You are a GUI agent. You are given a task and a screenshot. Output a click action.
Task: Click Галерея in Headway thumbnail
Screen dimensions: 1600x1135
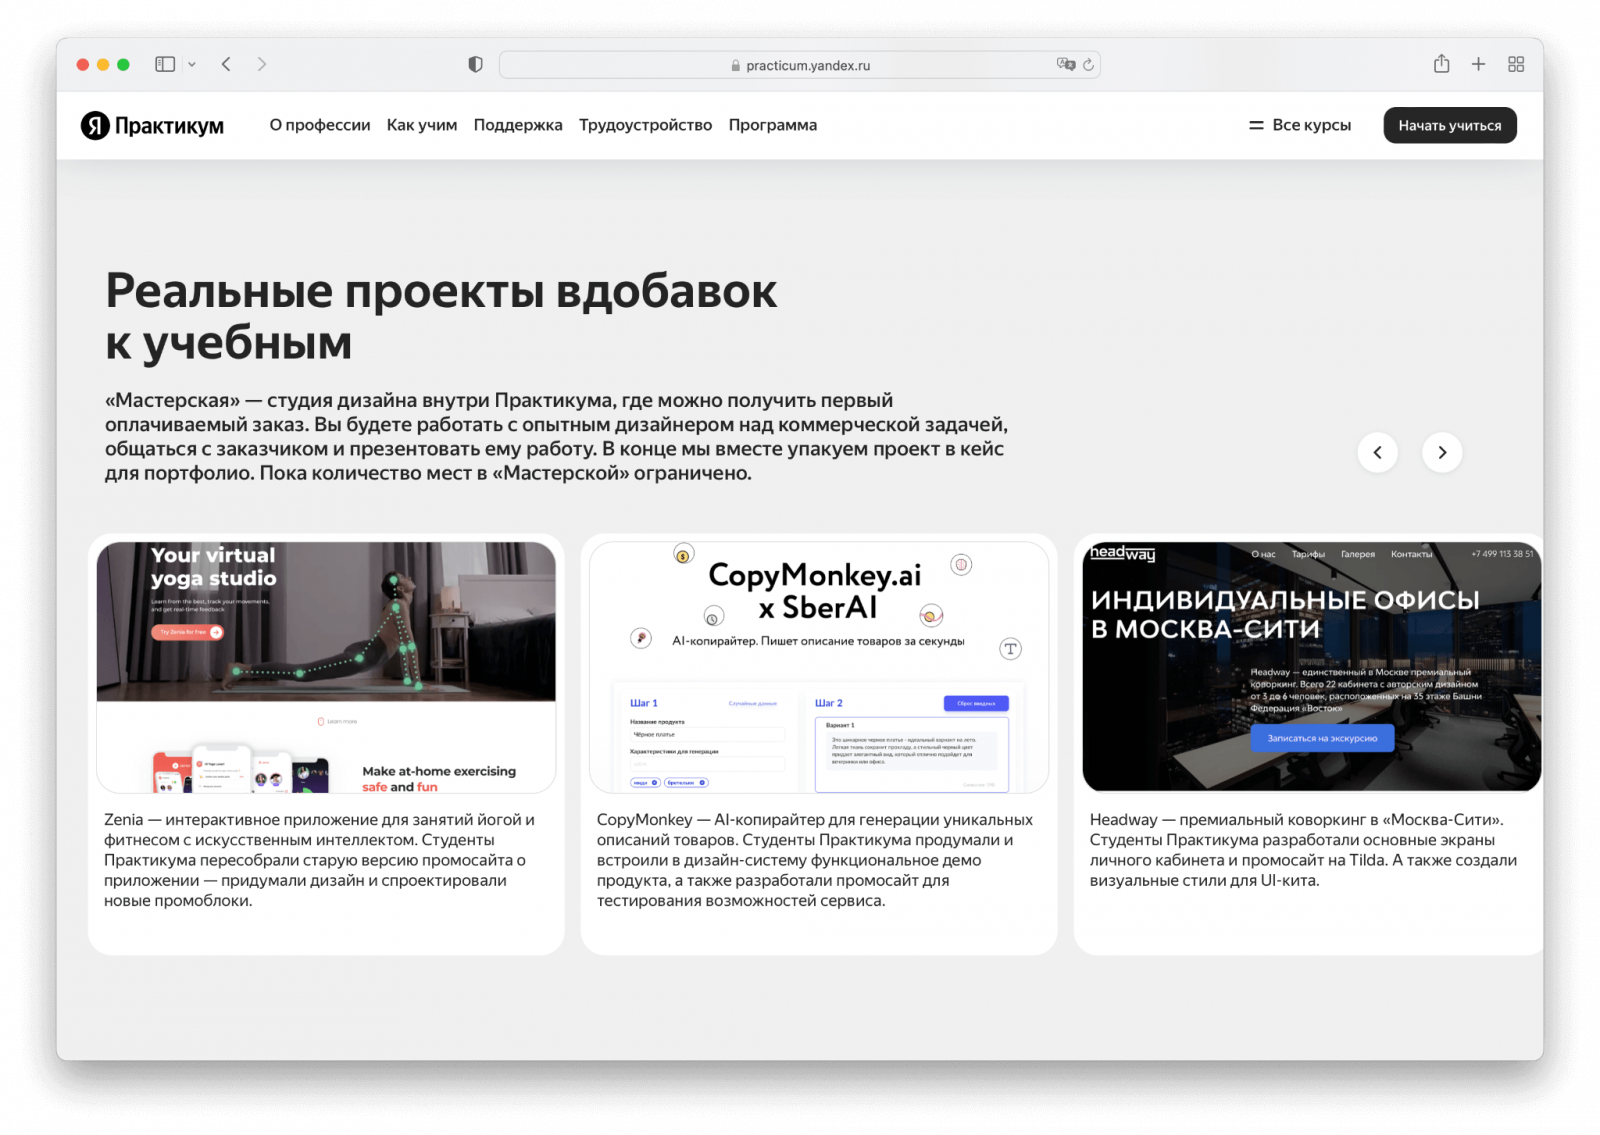pos(1358,554)
